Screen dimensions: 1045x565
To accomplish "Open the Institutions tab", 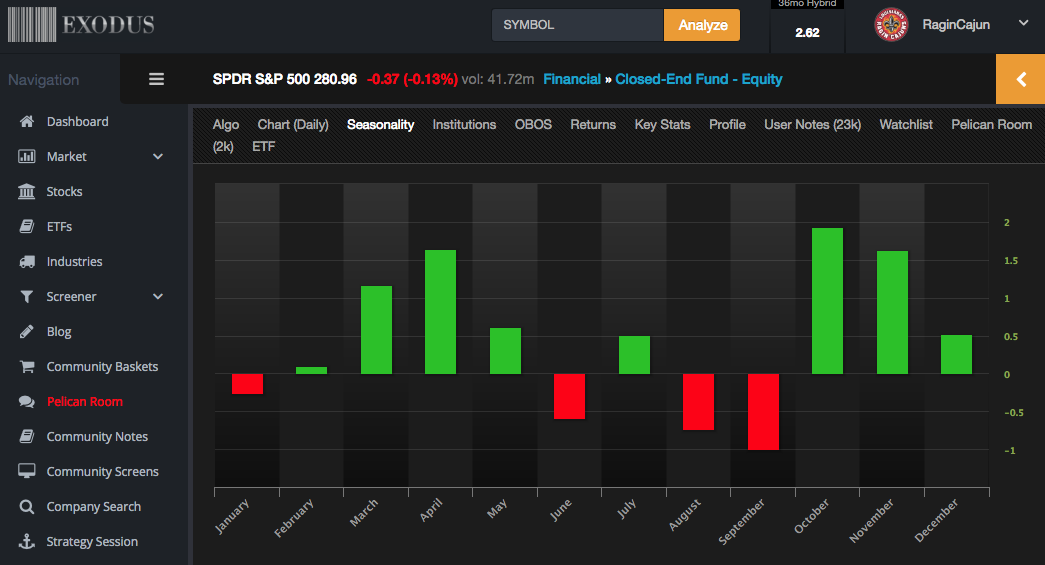I will [465, 125].
